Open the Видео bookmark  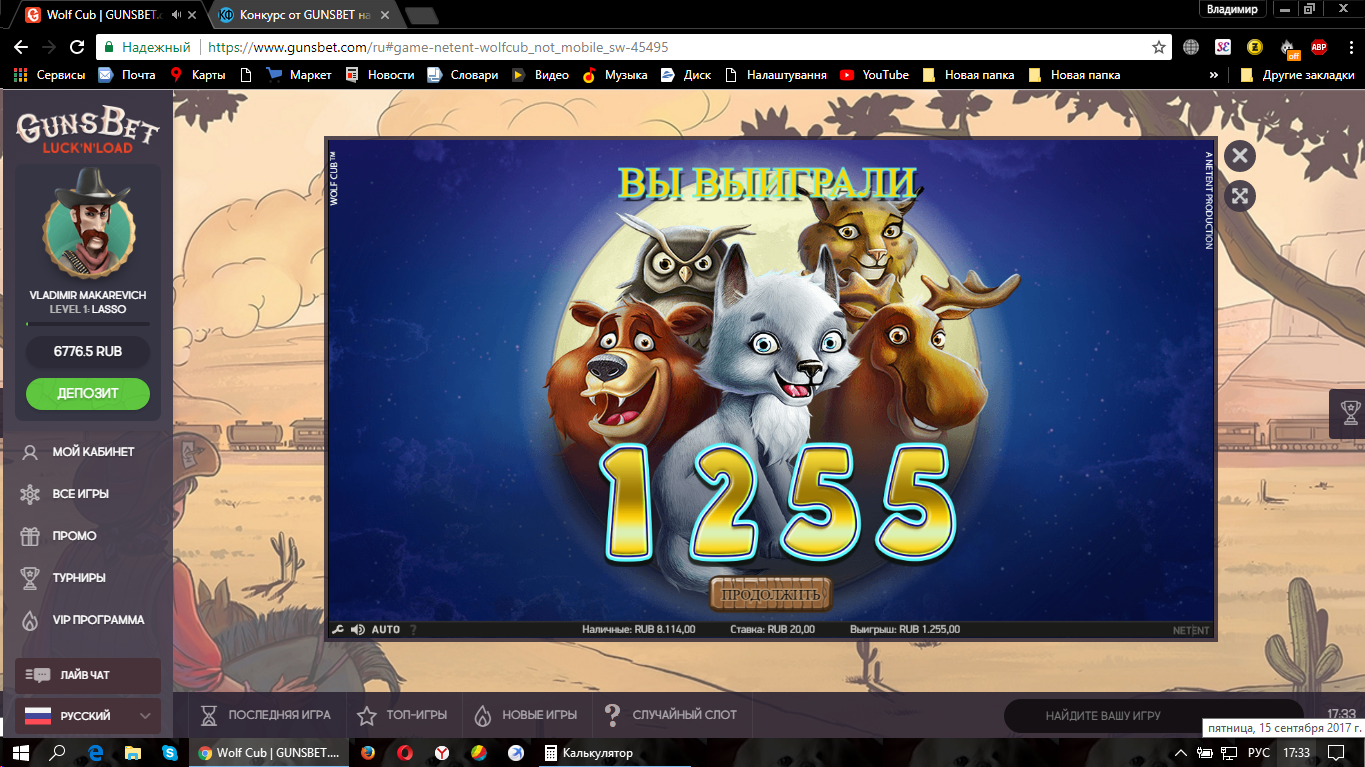point(540,75)
